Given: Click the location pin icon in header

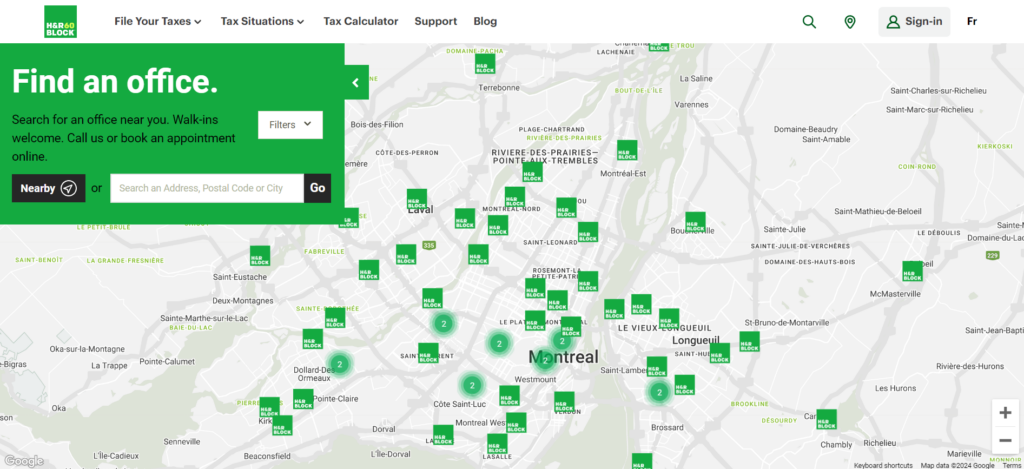Looking at the screenshot, I should point(850,21).
